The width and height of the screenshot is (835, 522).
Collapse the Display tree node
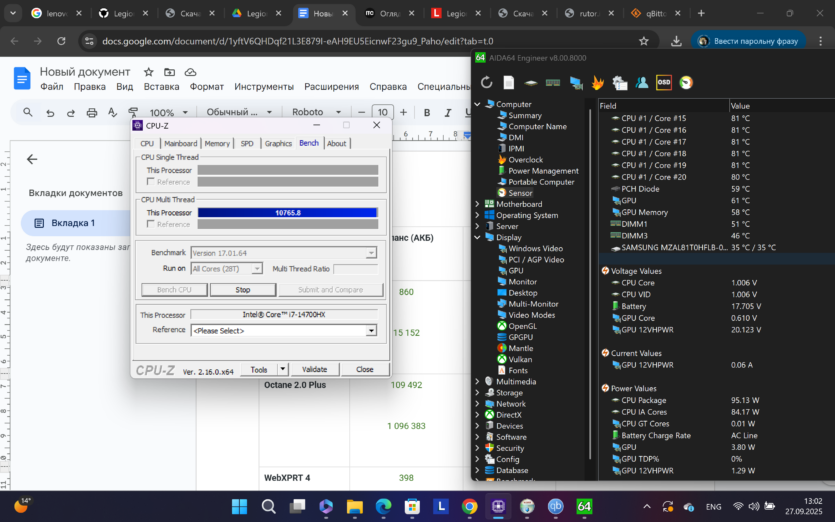[x=478, y=238]
